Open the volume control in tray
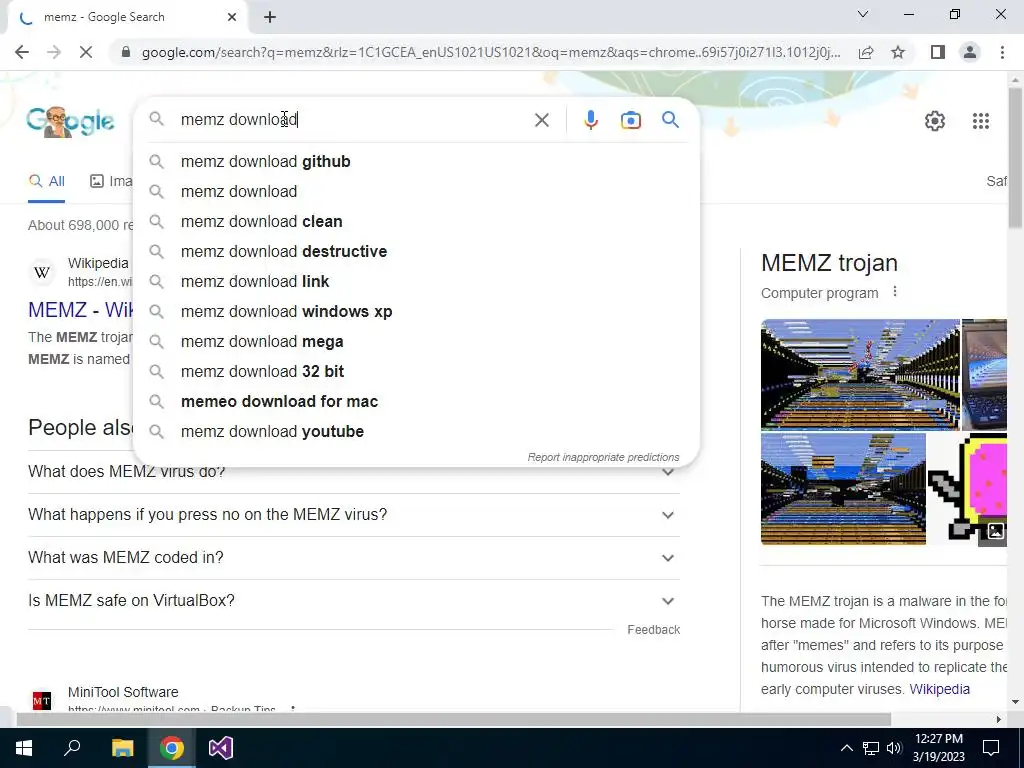1024x768 pixels. [894, 748]
